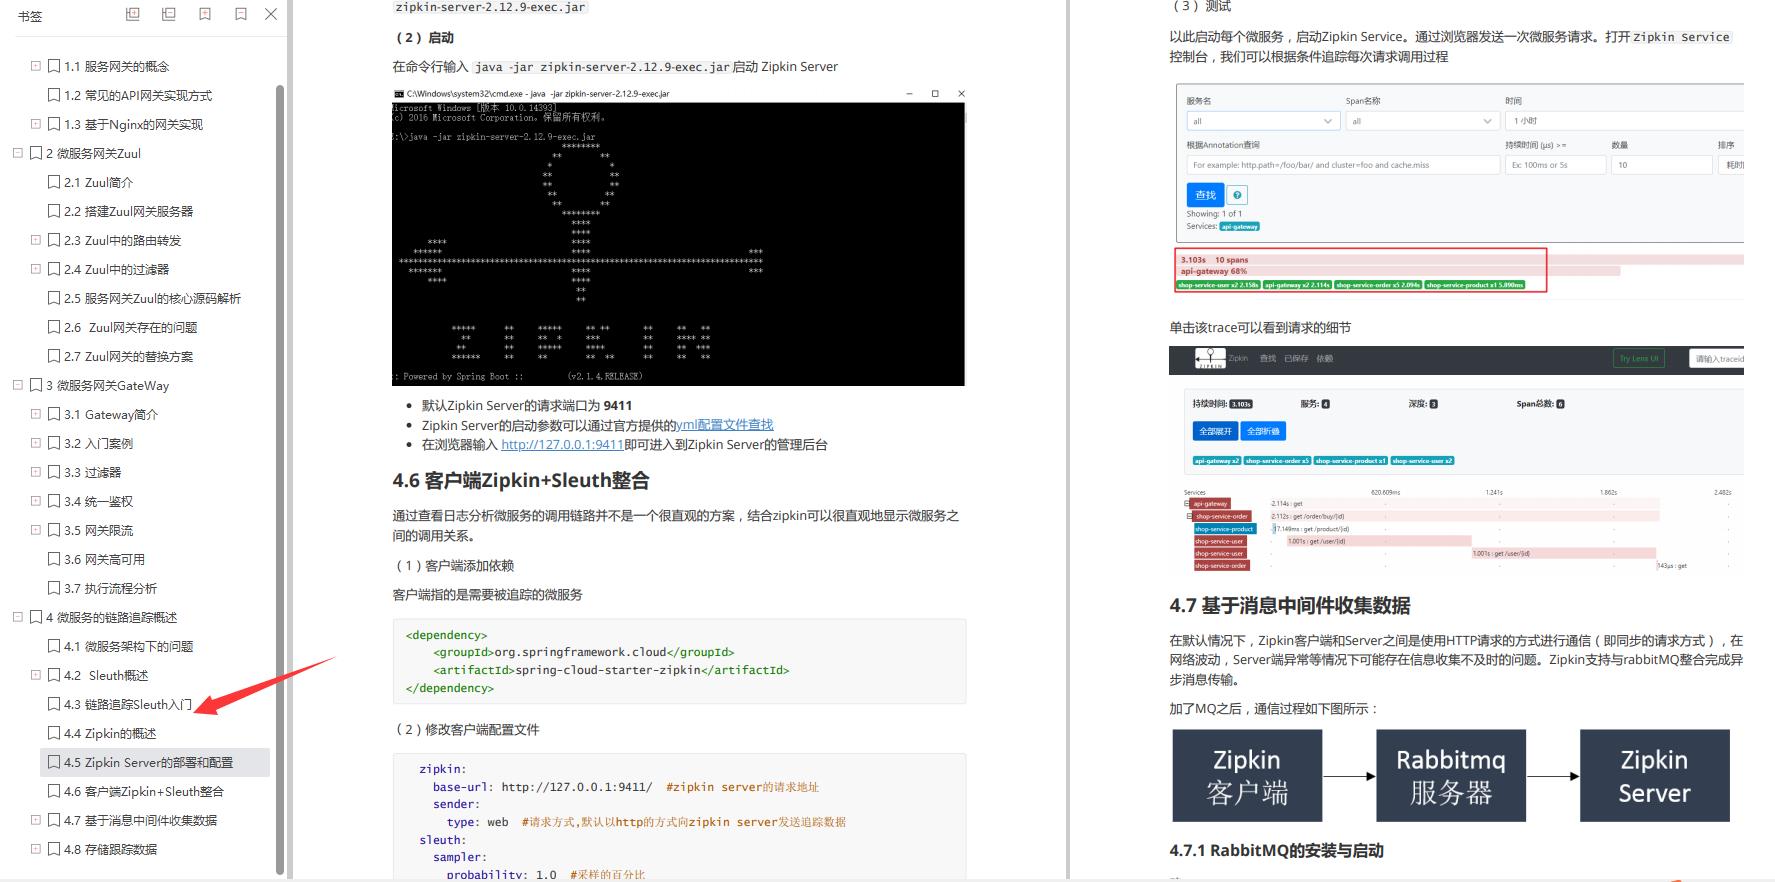Collapse the 3 微服务网关GateWay section
This screenshot has width=1775, height=882.
pos(18,385)
